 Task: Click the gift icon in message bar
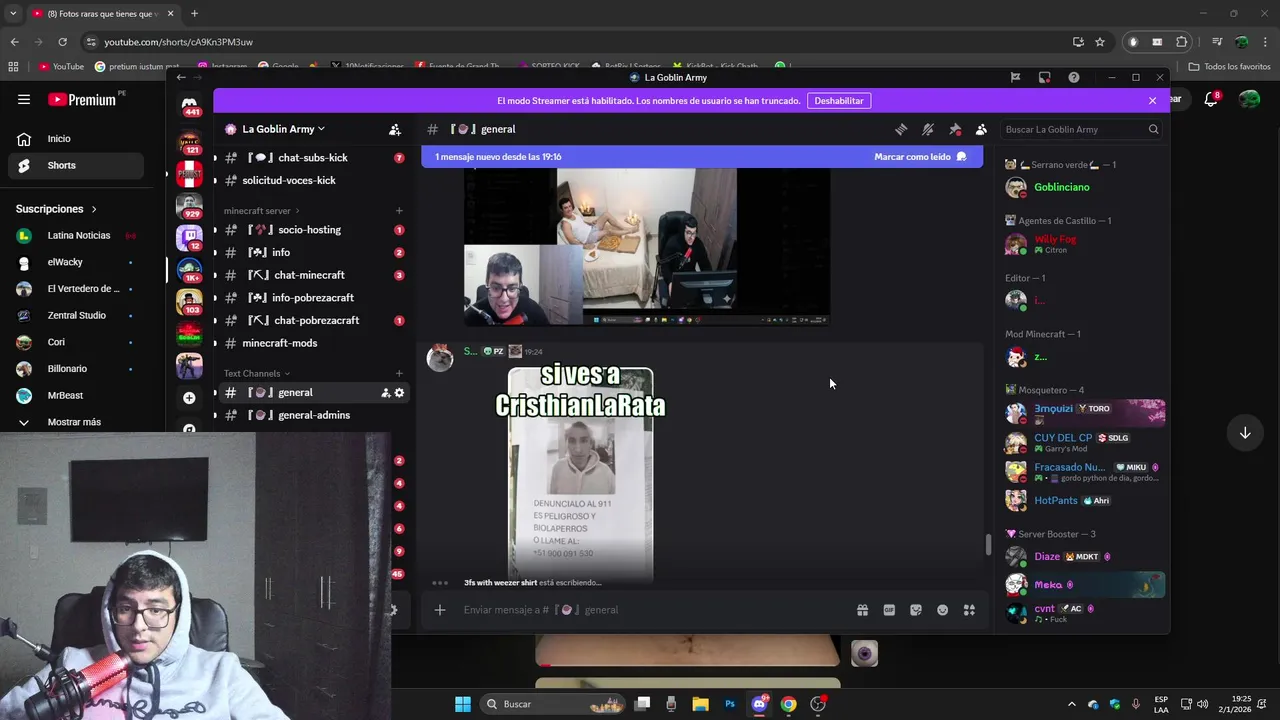862,610
